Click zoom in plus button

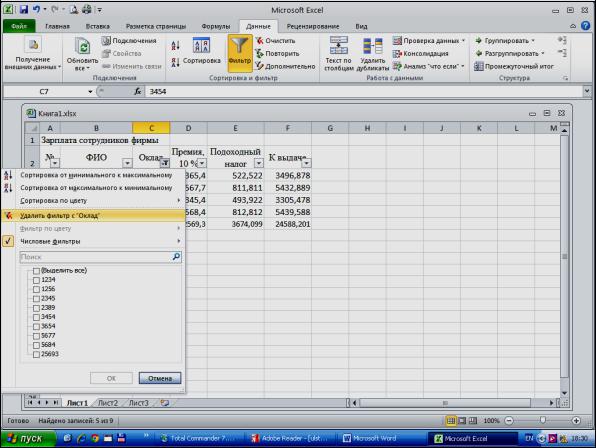click(576, 421)
